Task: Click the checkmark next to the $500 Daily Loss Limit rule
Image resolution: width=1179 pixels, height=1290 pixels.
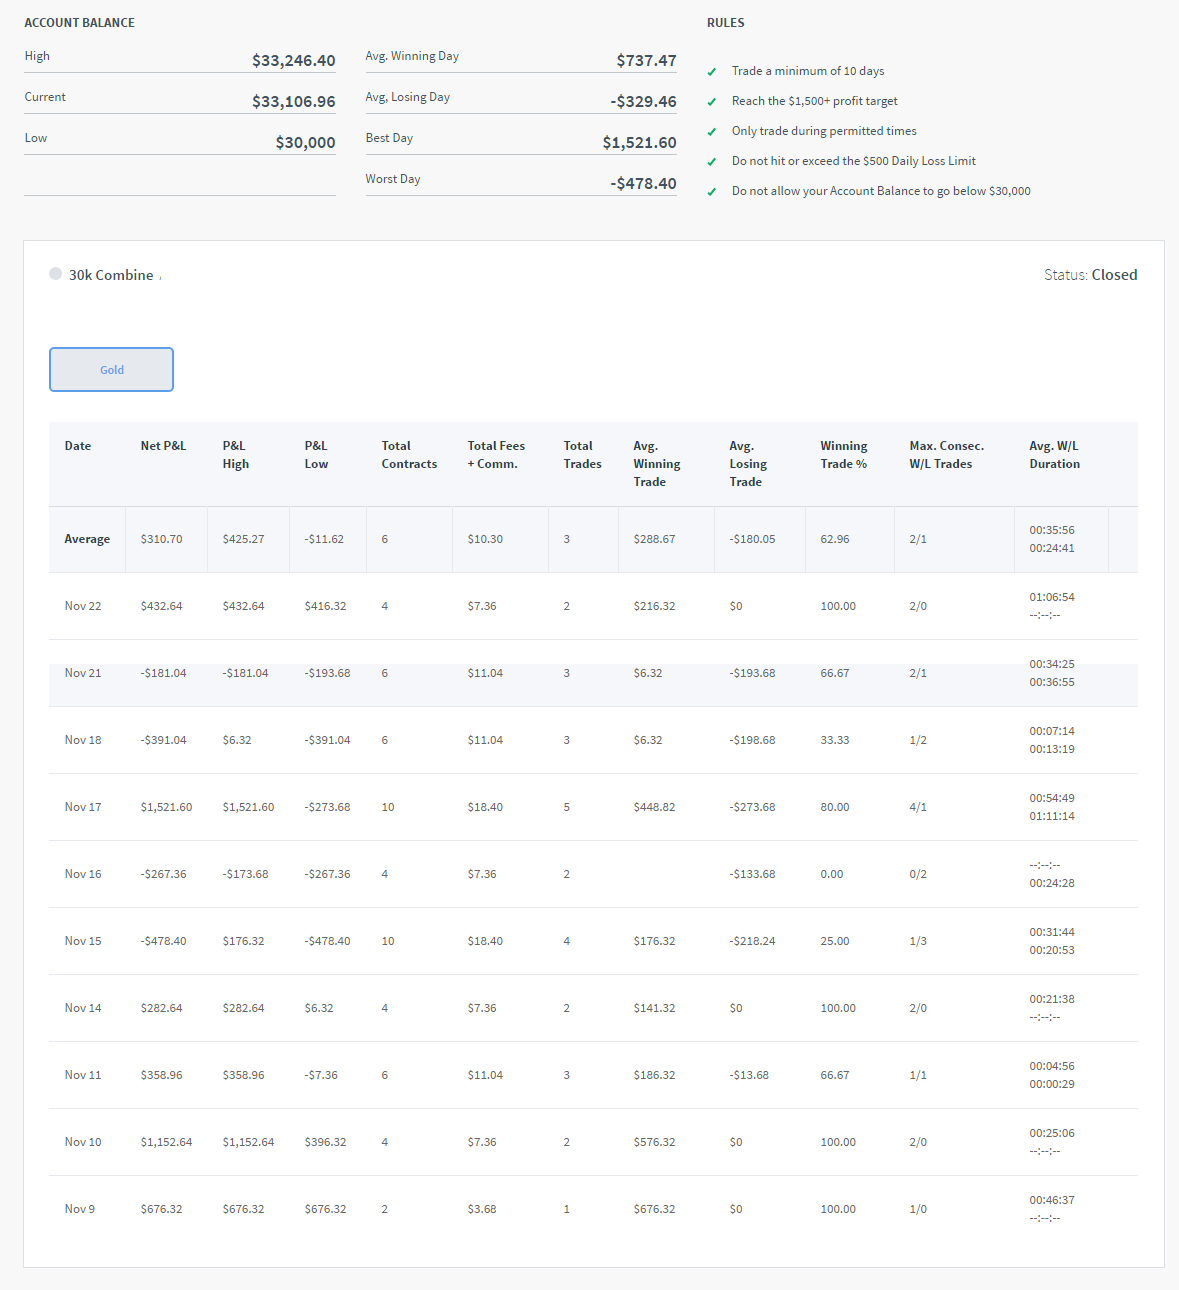Action: click(711, 162)
